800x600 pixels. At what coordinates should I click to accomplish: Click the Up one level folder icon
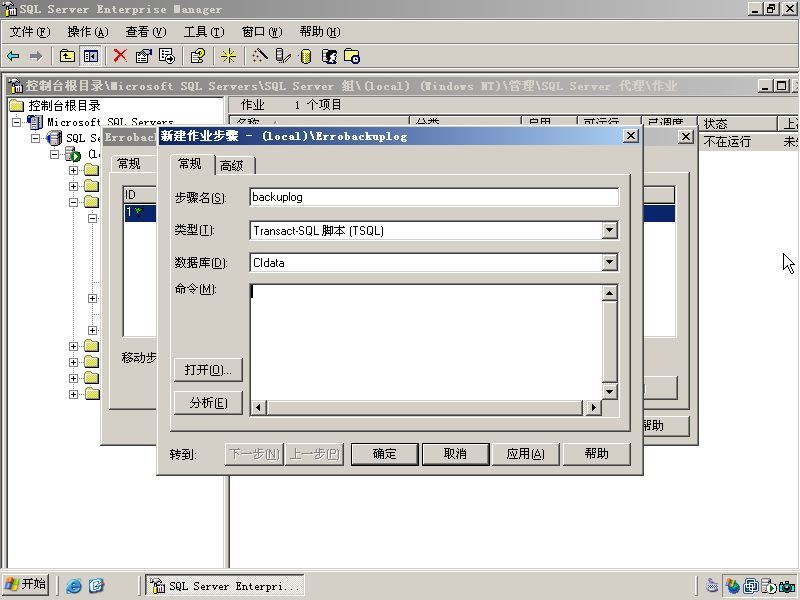click(67, 56)
